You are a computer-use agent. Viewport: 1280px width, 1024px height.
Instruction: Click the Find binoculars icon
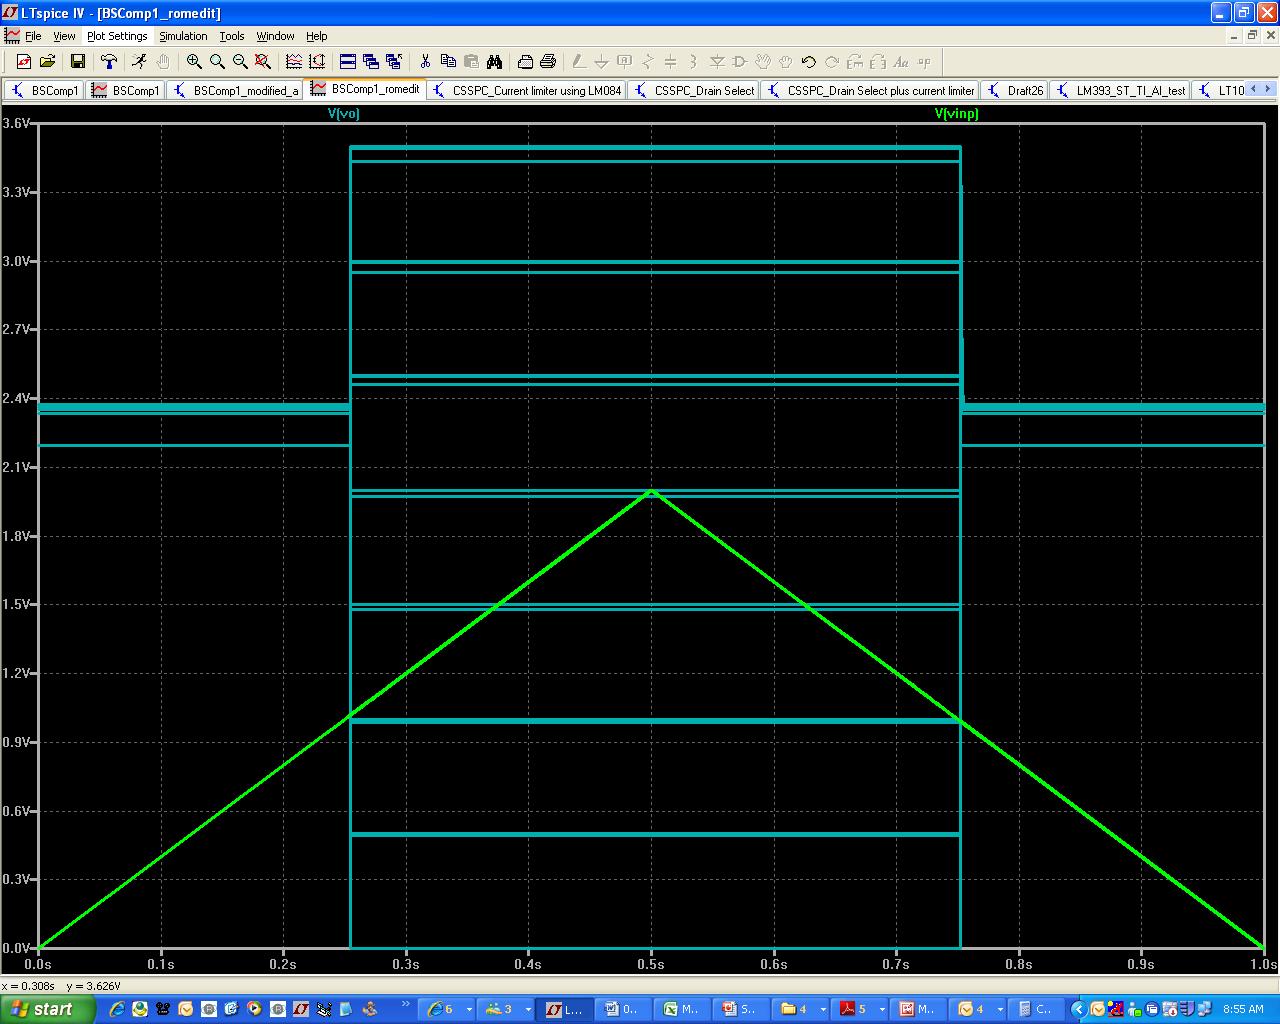[x=494, y=62]
